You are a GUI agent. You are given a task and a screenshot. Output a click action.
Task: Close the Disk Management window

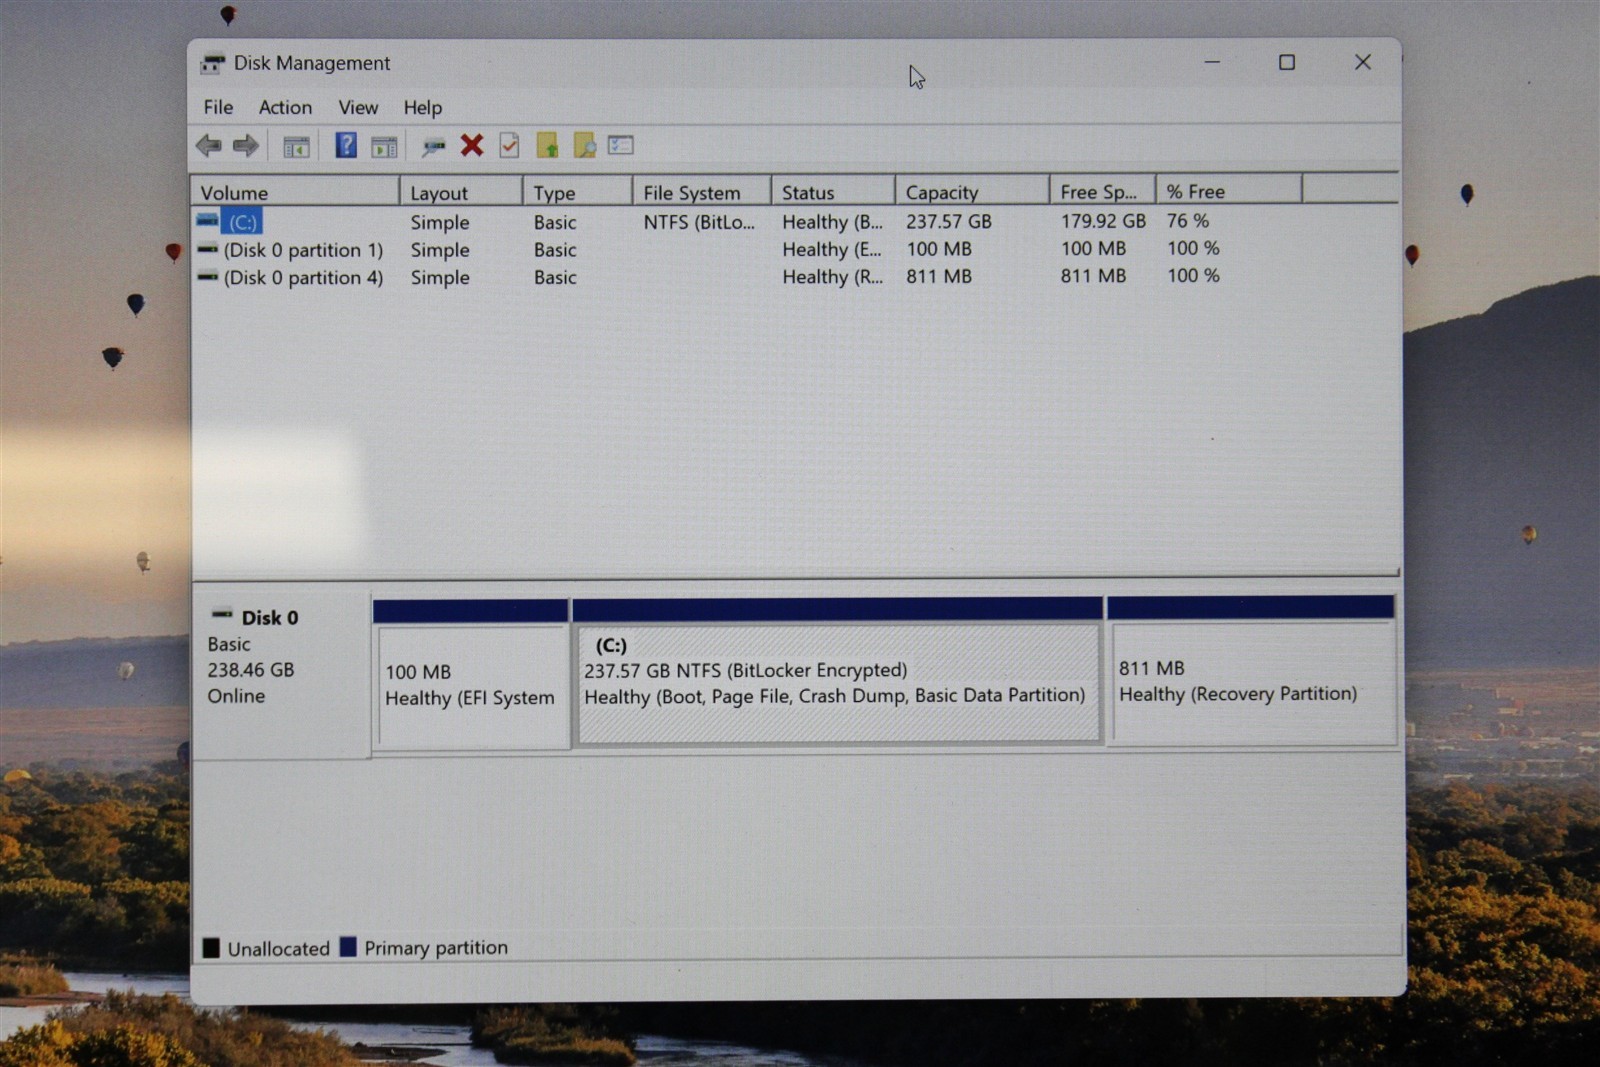pyautogui.click(x=1363, y=62)
